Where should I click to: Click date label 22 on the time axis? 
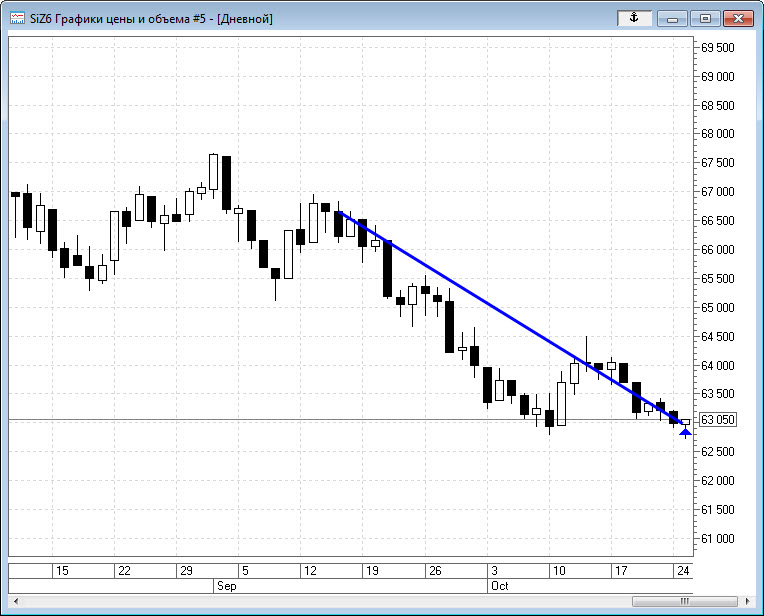coord(124,571)
